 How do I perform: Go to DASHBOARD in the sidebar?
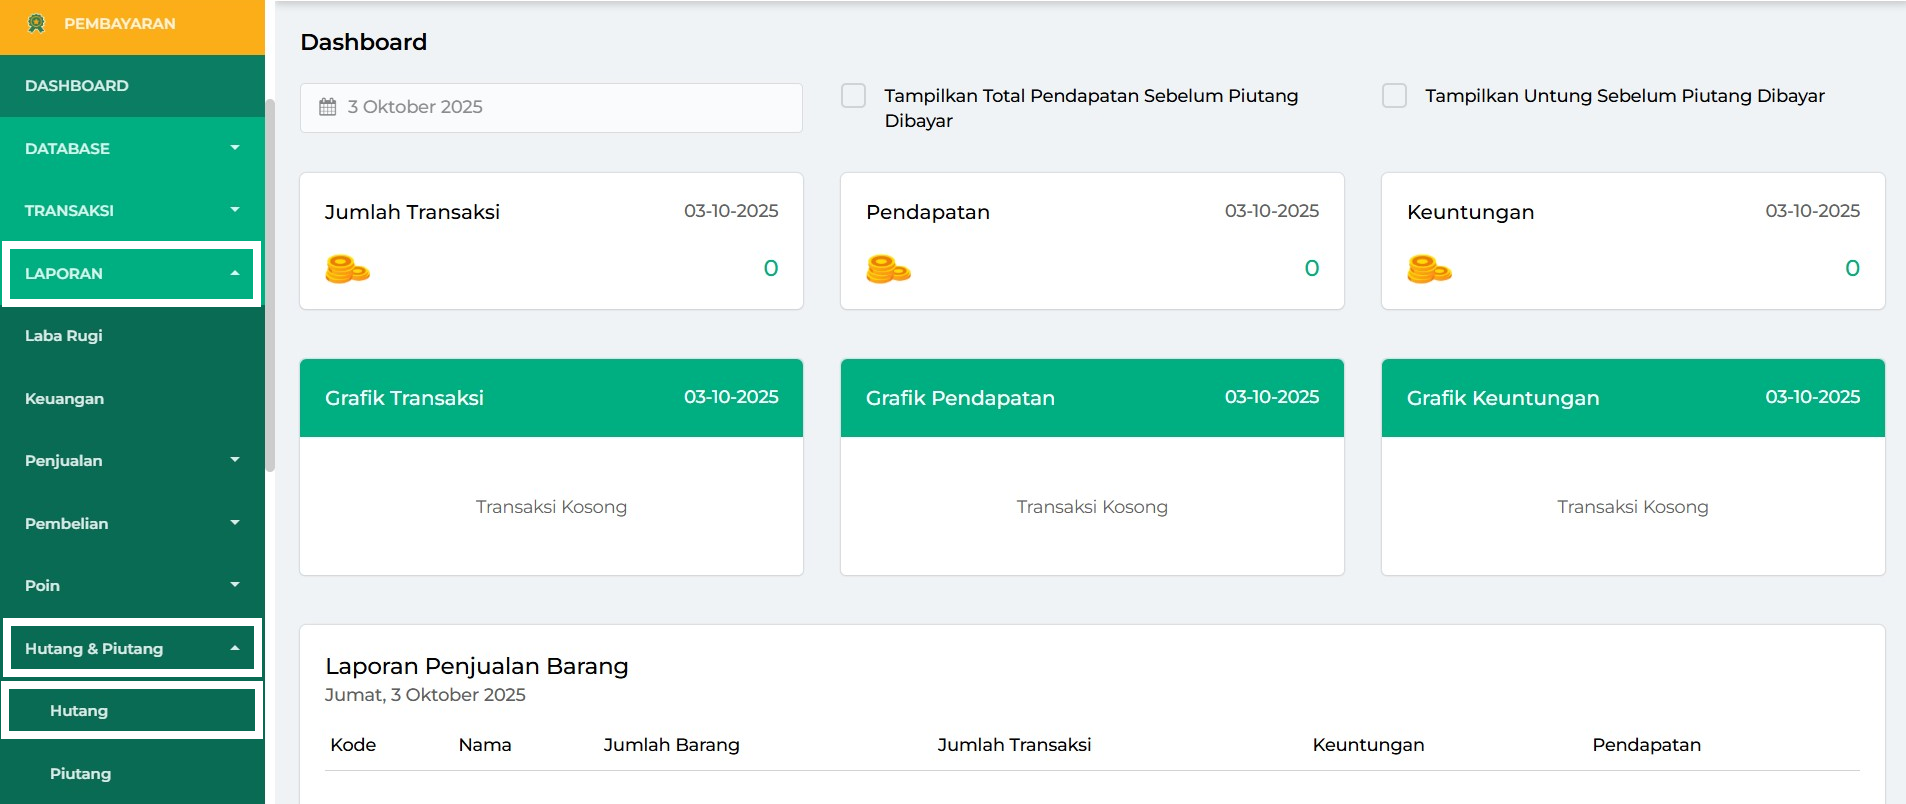point(77,86)
